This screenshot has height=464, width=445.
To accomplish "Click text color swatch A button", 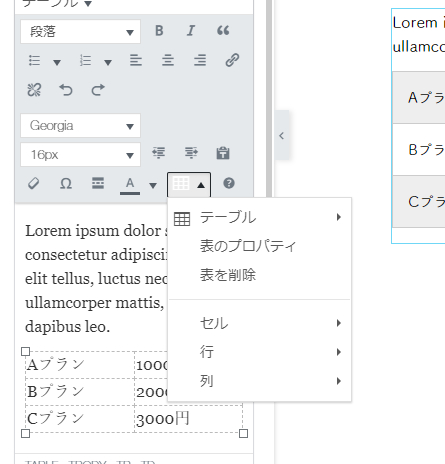I will (130, 184).
